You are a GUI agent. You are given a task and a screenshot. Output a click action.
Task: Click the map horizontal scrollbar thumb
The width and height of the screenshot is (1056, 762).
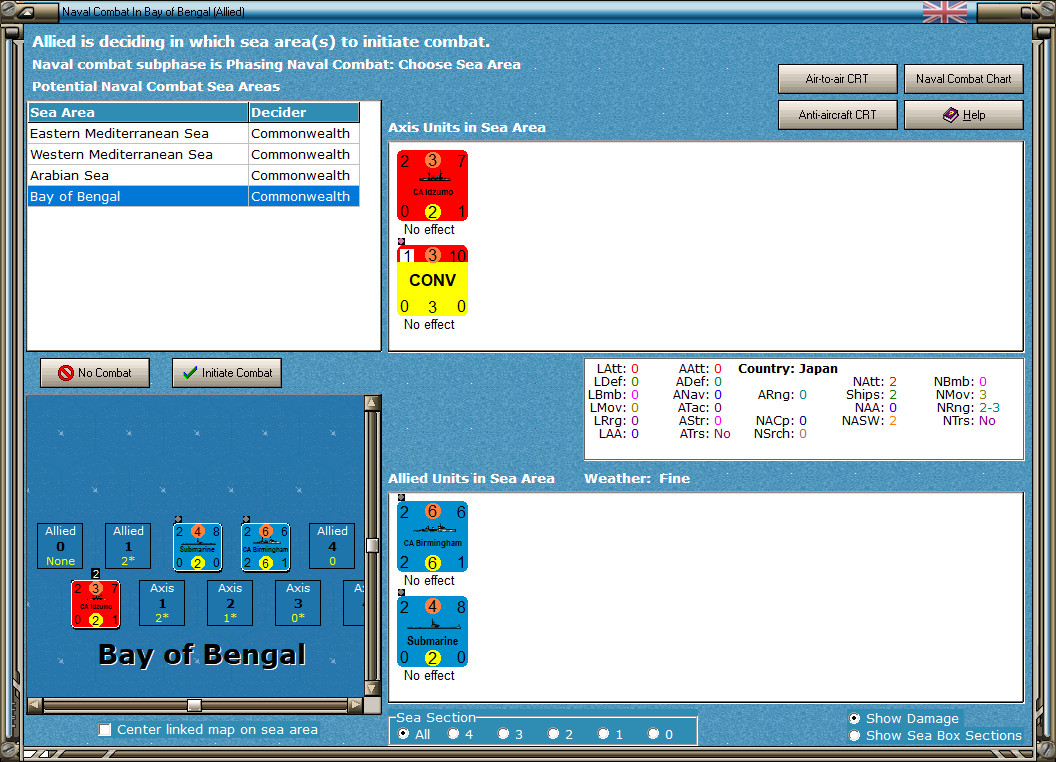click(x=194, y=705)
